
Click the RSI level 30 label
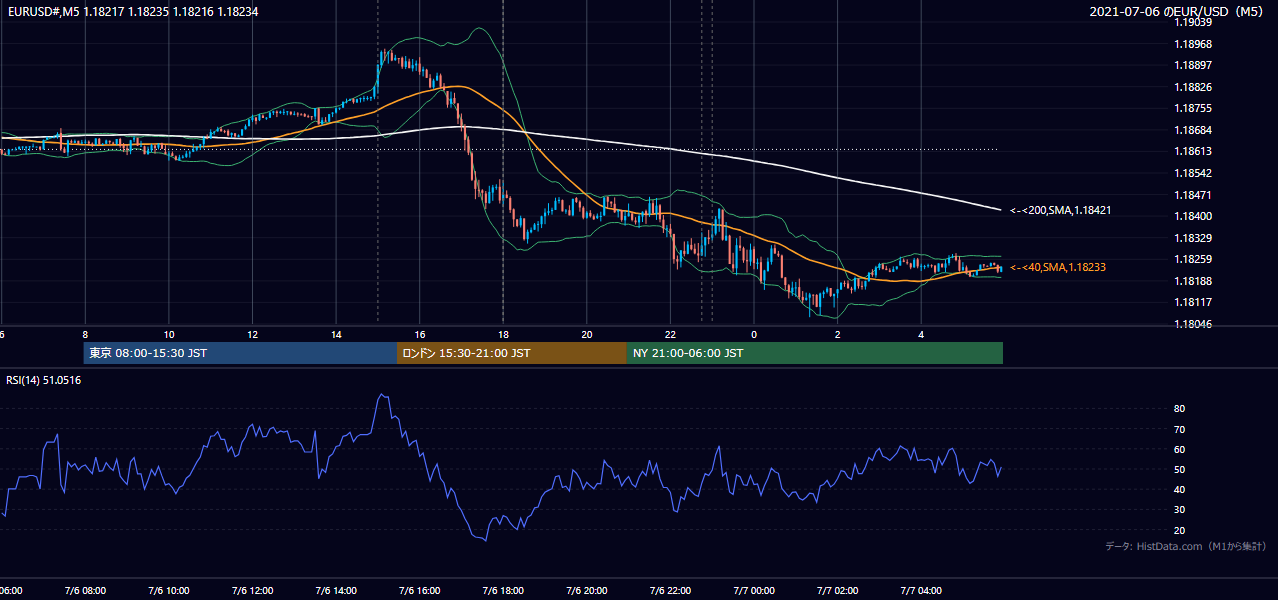[x=1179, y=510]
